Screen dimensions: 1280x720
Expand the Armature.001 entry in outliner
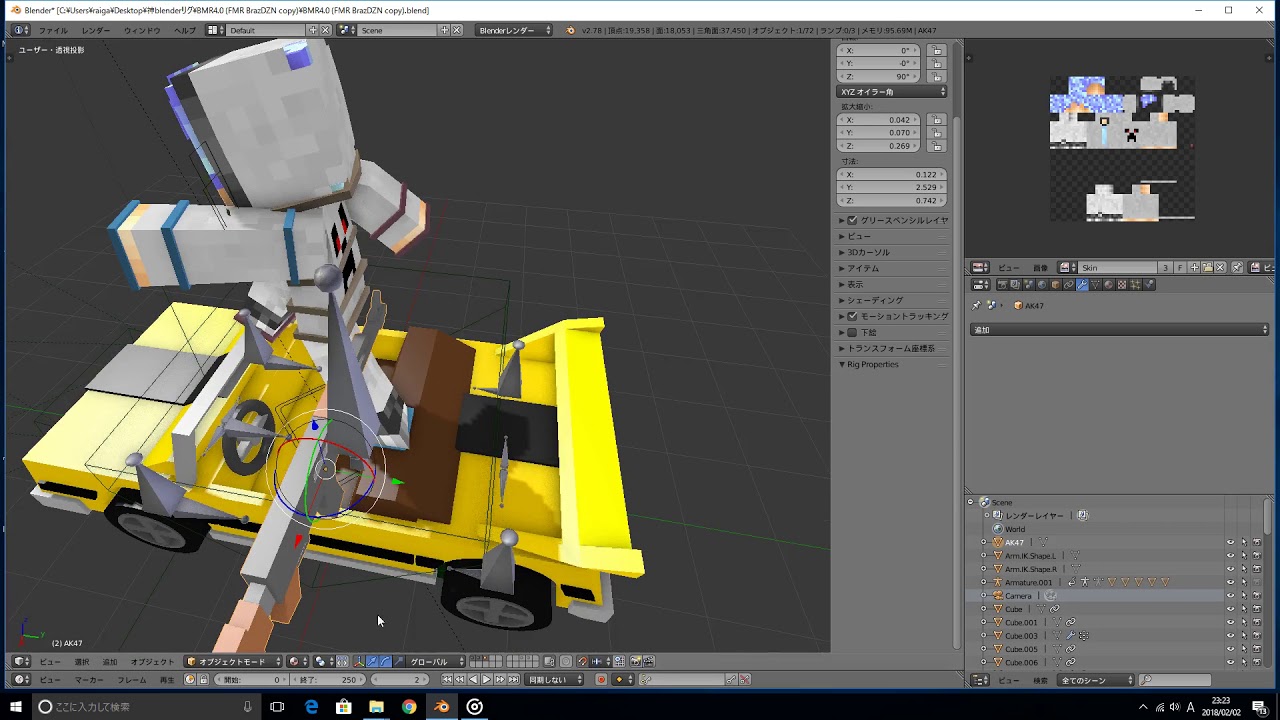pyautogui.click(x=985, y=581)
